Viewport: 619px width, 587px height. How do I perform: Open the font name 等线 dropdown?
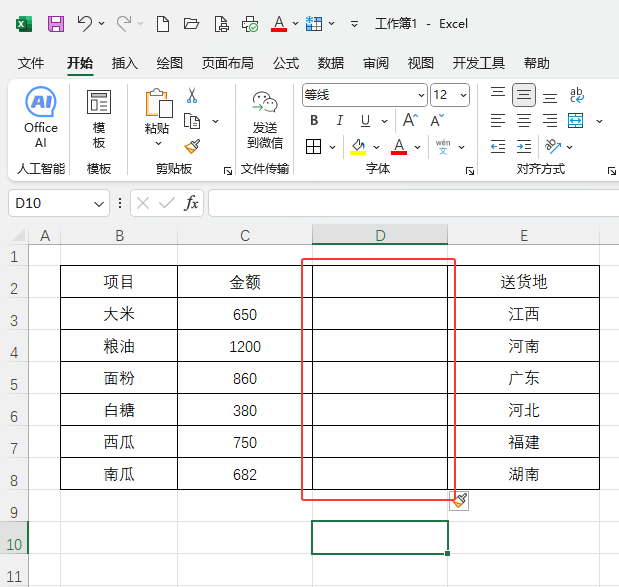(421, 95)
